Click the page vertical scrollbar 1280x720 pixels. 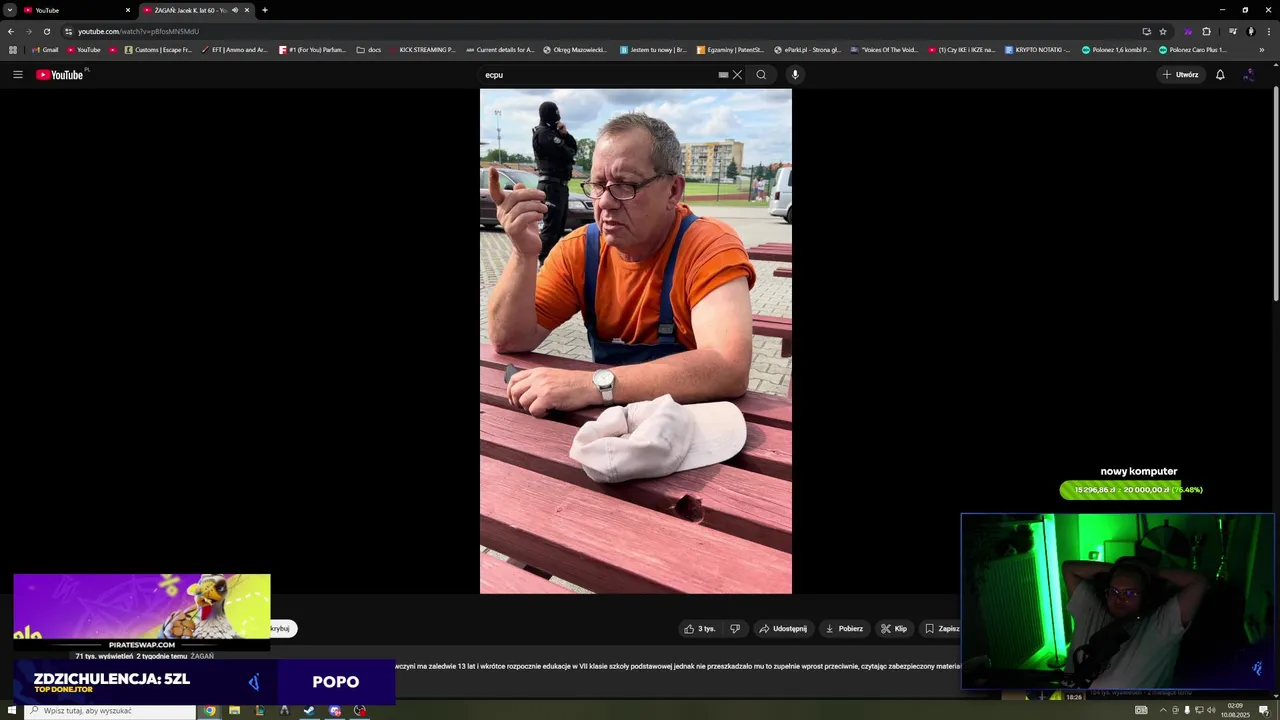[1275, 195]
